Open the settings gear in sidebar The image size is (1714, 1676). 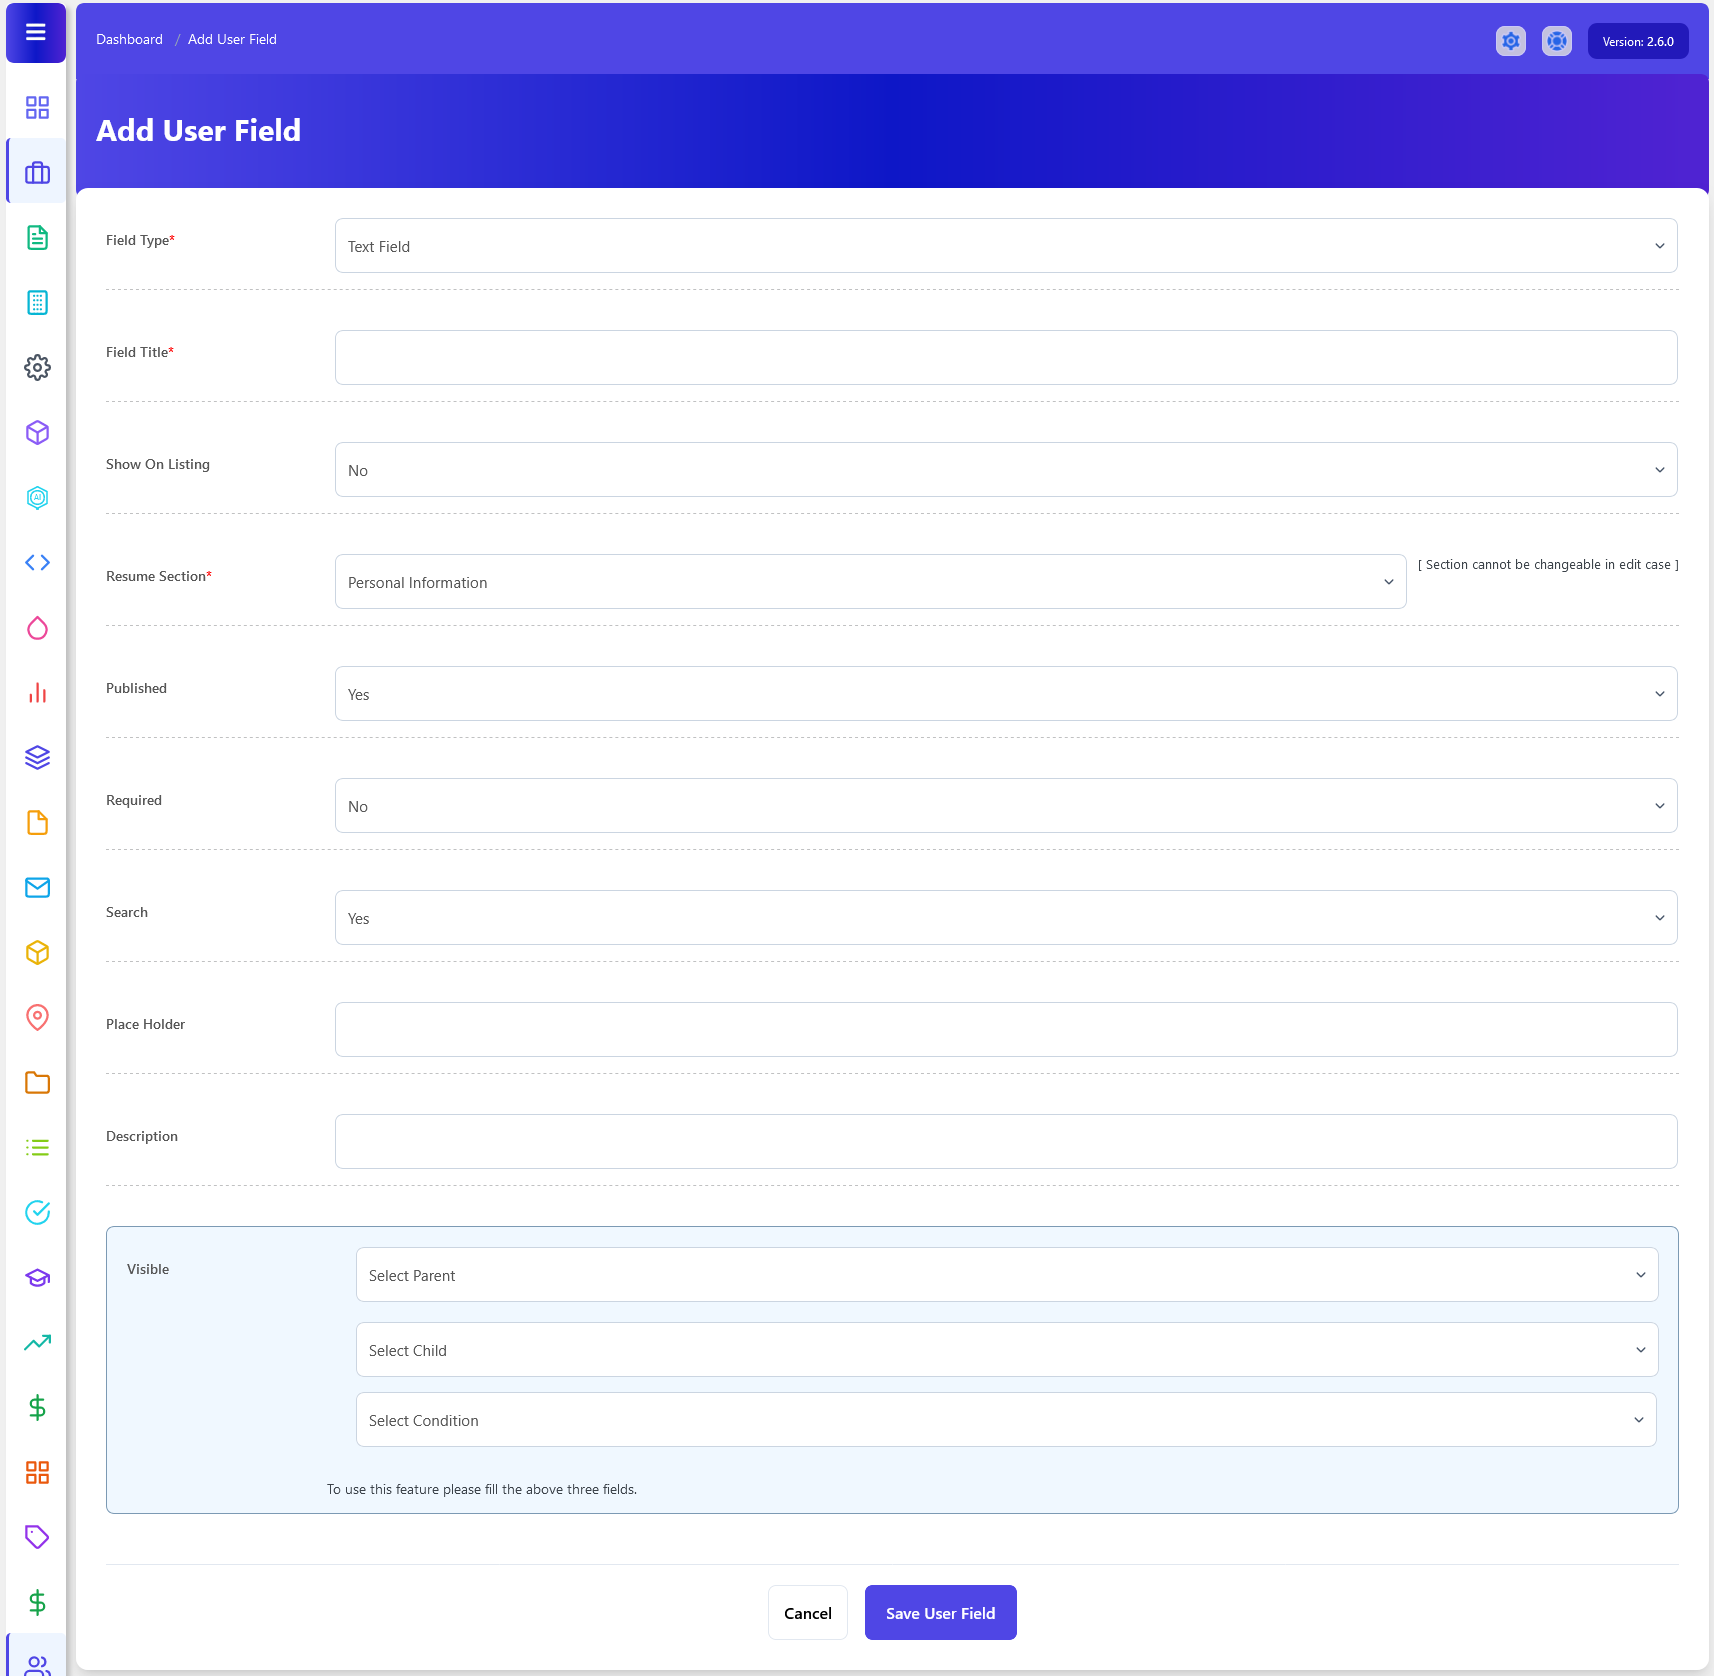click(37, 367)
